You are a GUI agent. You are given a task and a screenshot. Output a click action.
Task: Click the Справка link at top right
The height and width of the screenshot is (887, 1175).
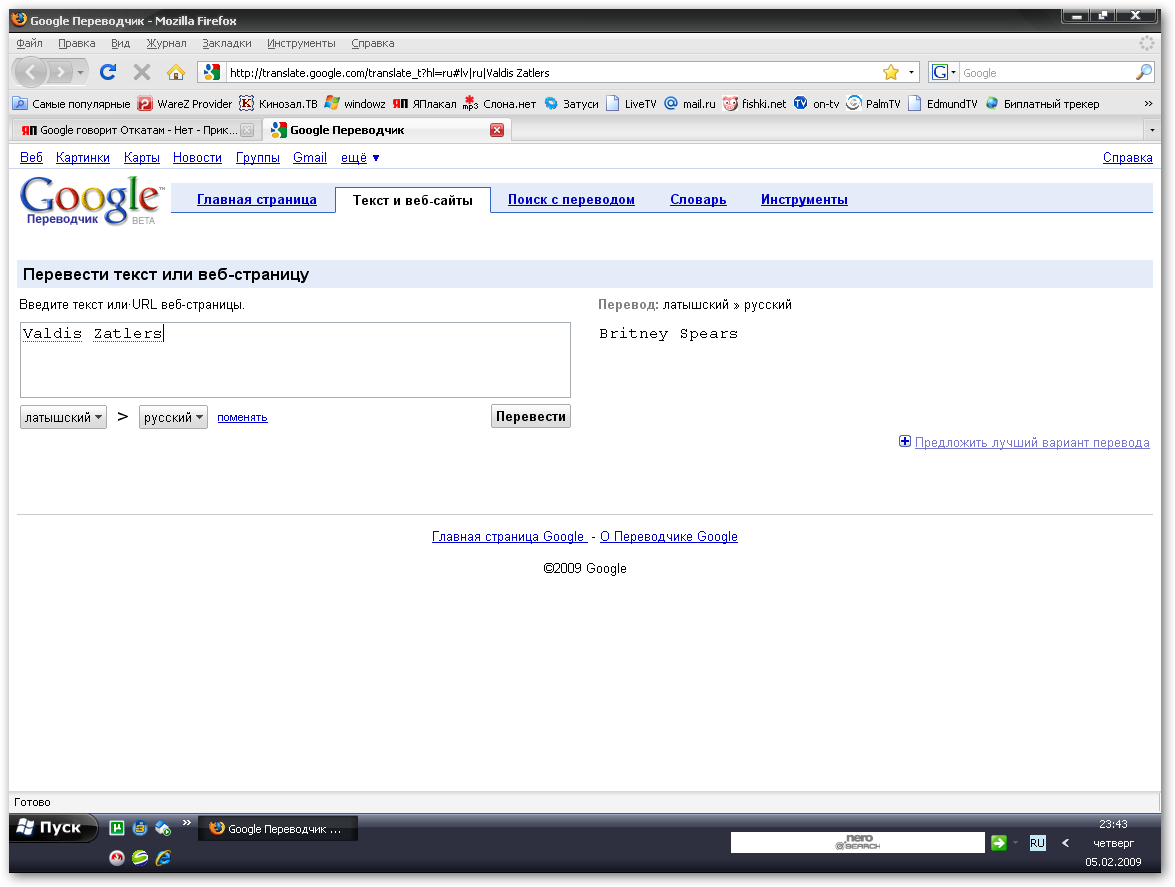1127,157
